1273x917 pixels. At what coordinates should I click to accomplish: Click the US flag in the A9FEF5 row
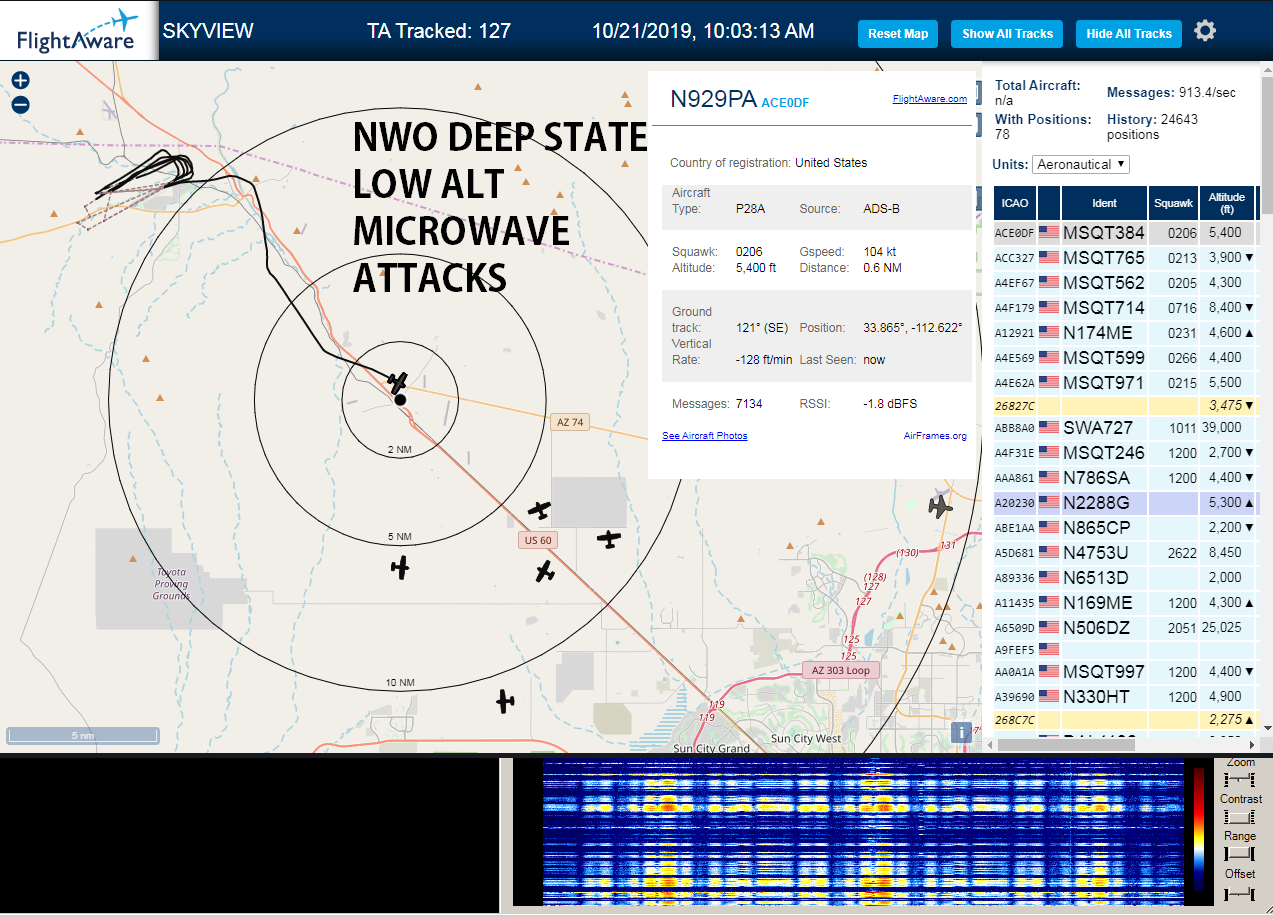click(1049, 649)
